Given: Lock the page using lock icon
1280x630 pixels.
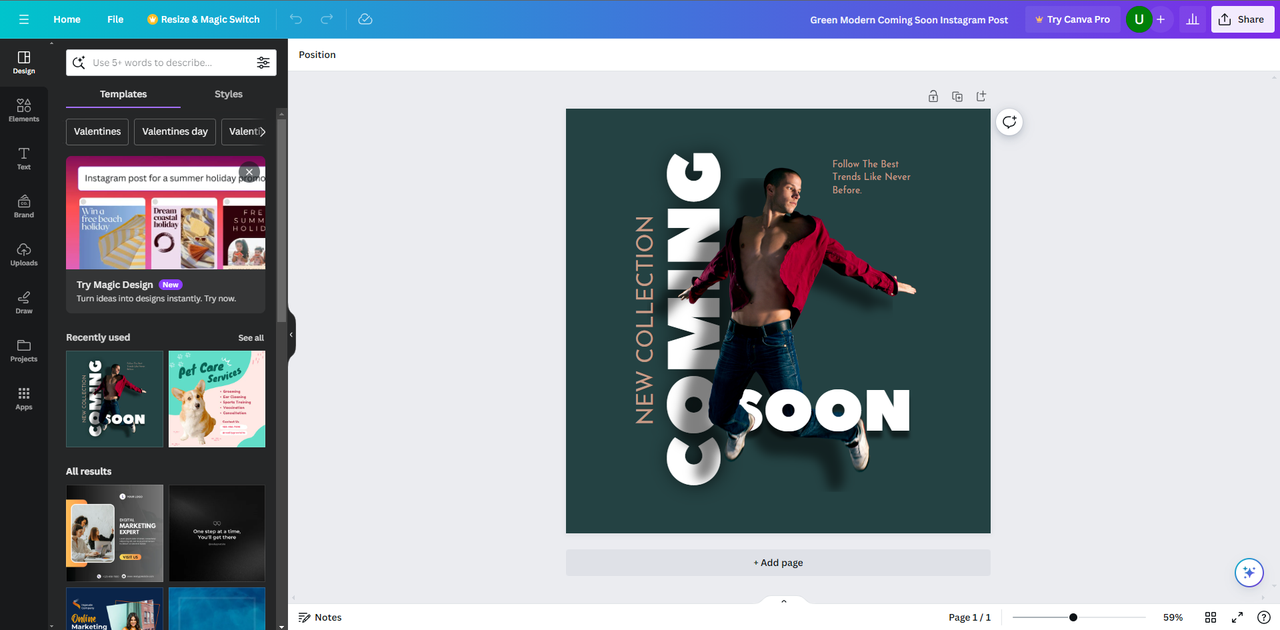Looking at the screenshot, I should pyautogui.click(x=933, y=96).
